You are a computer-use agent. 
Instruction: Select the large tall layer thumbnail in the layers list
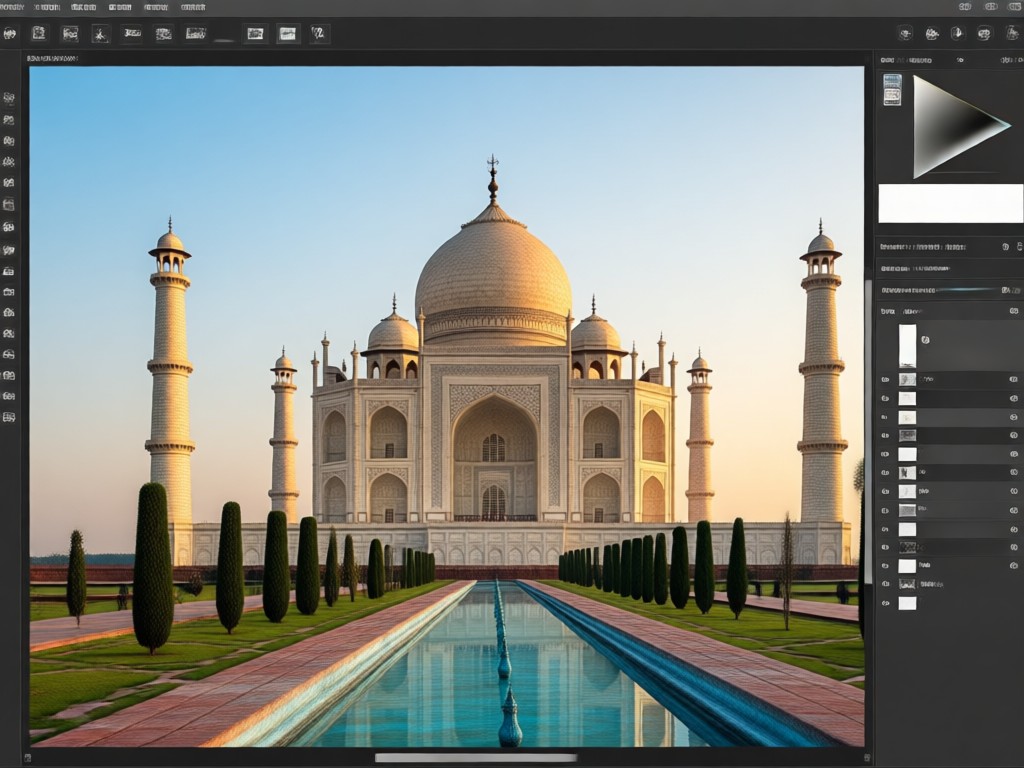(x=907, y=346)
